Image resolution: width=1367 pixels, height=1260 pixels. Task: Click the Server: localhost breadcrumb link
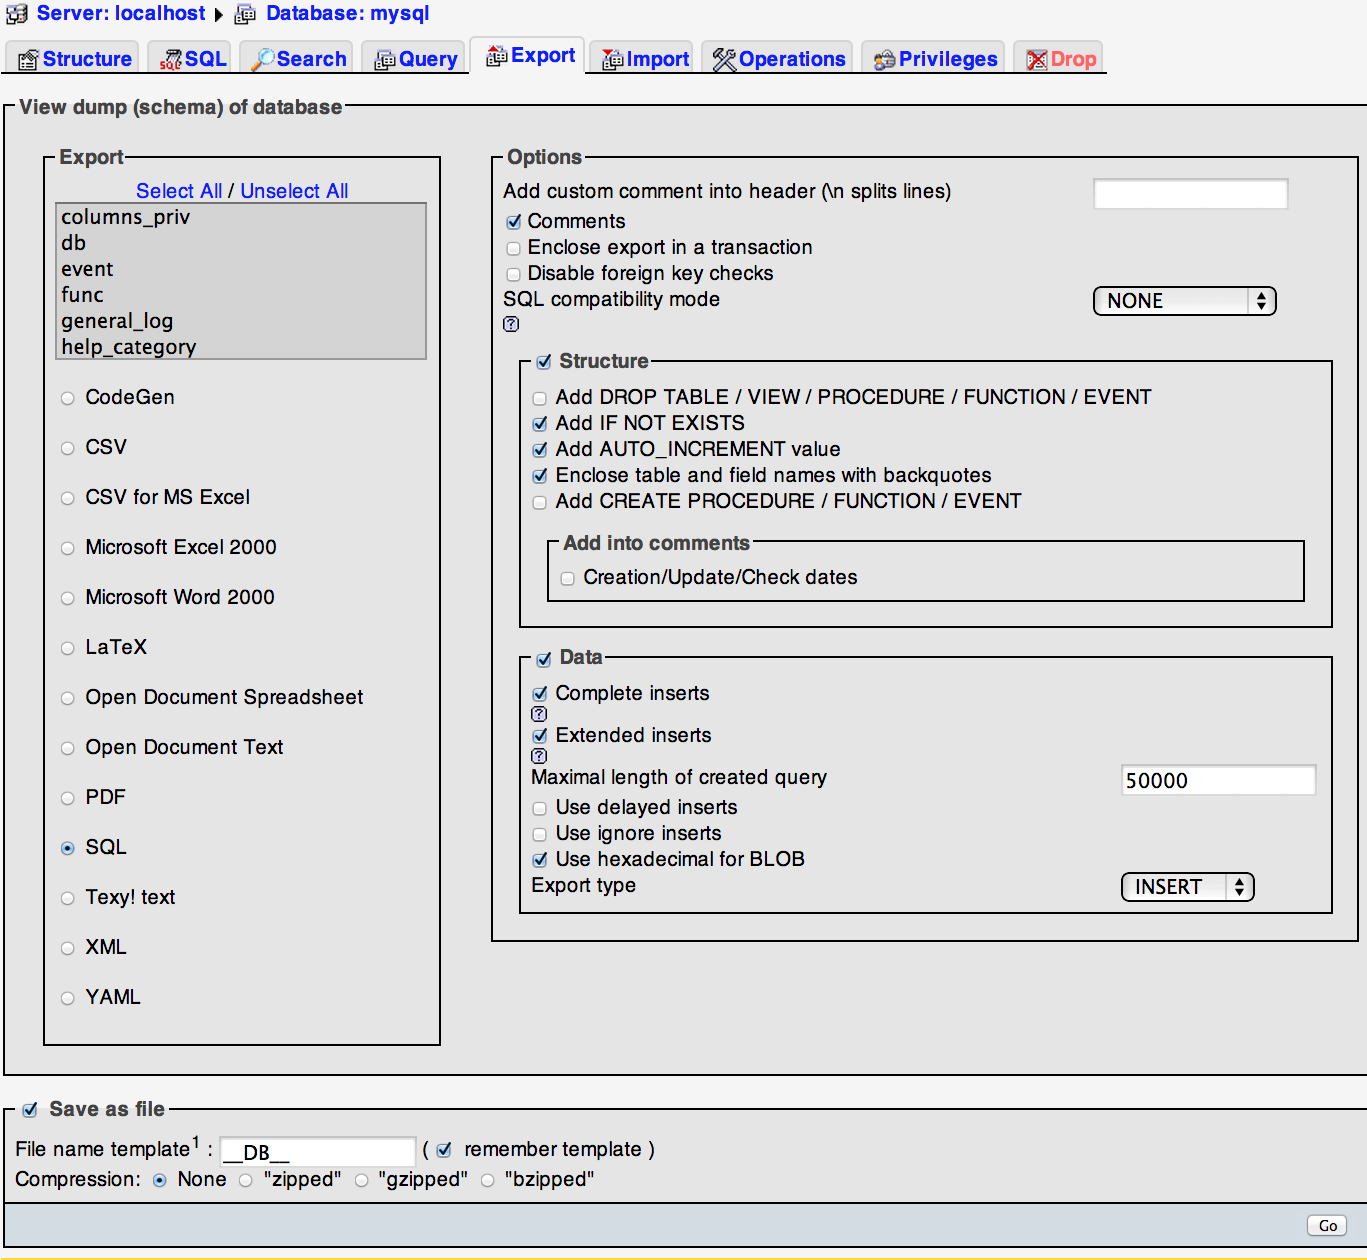(x=121, y=14)
